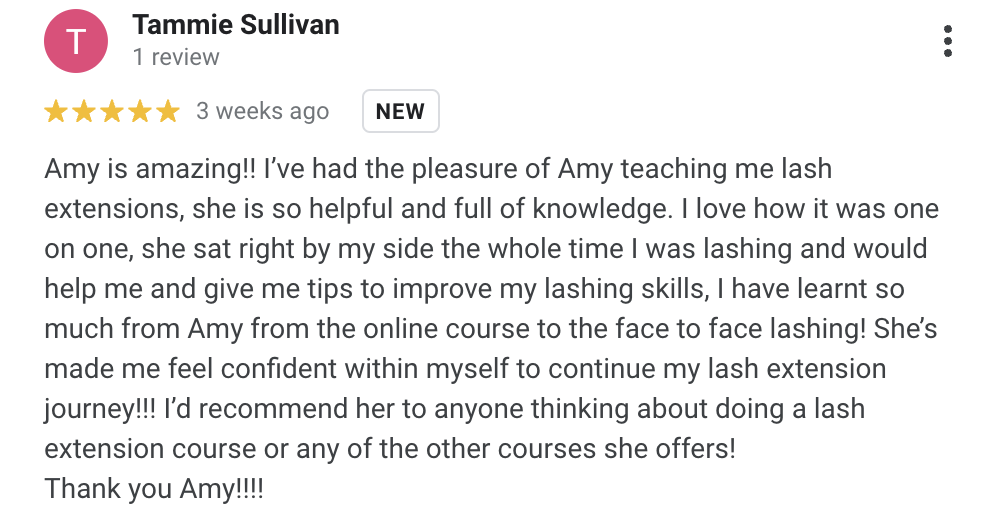Click the line starting "made me feel confident"
Screen dimensions: 1006x518
pyautogui.click(x=465, y=369)
